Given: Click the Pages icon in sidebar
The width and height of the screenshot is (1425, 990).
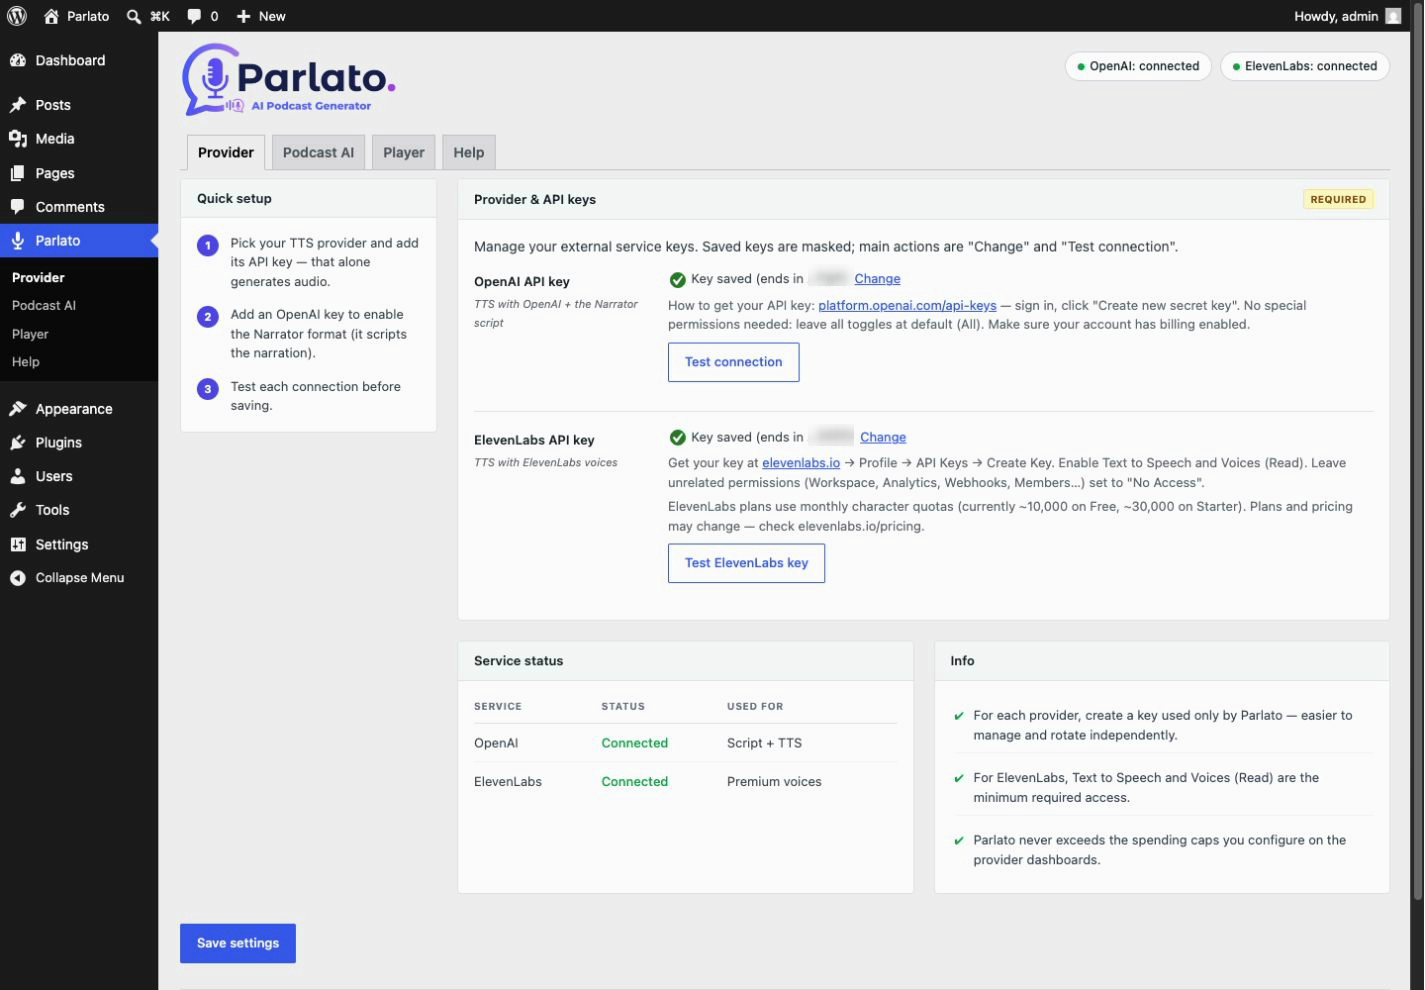Looking at the screenshot, I should 18,173.
